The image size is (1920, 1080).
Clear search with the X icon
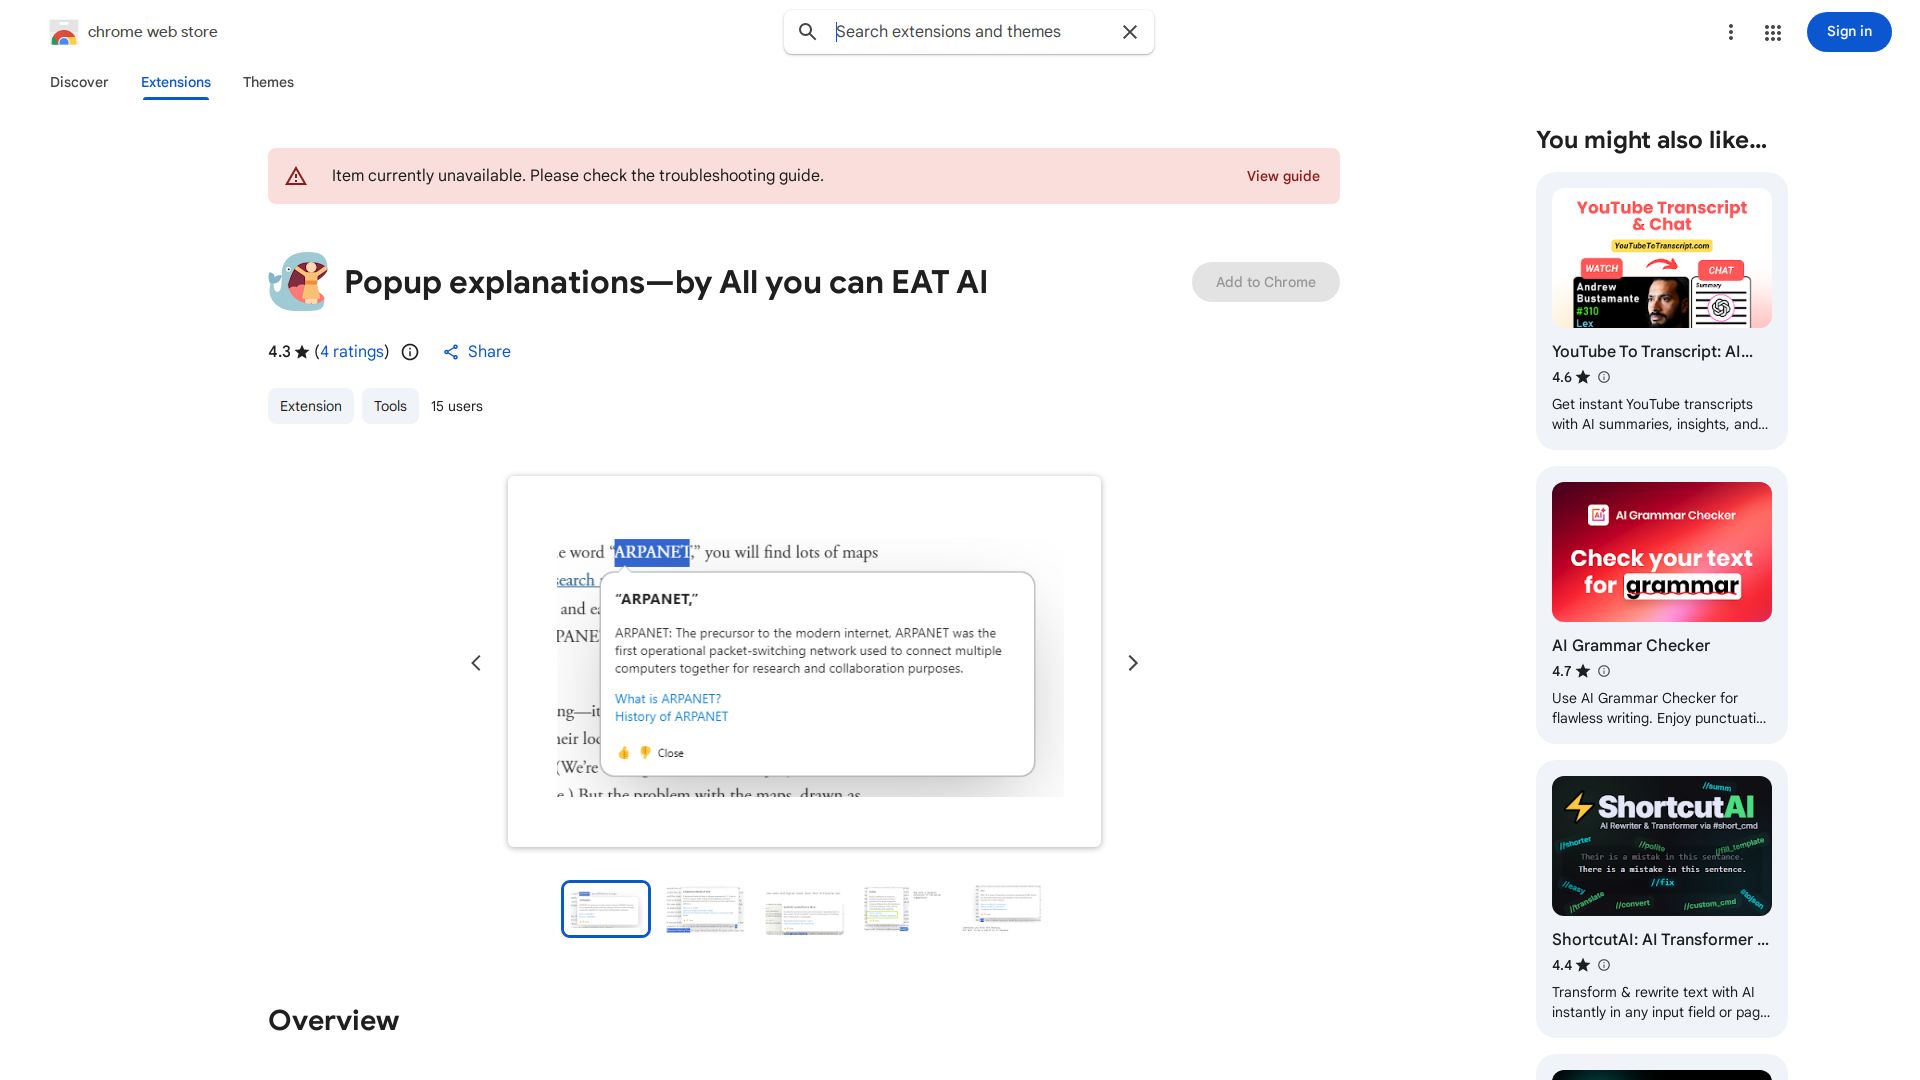[1130, 32]
